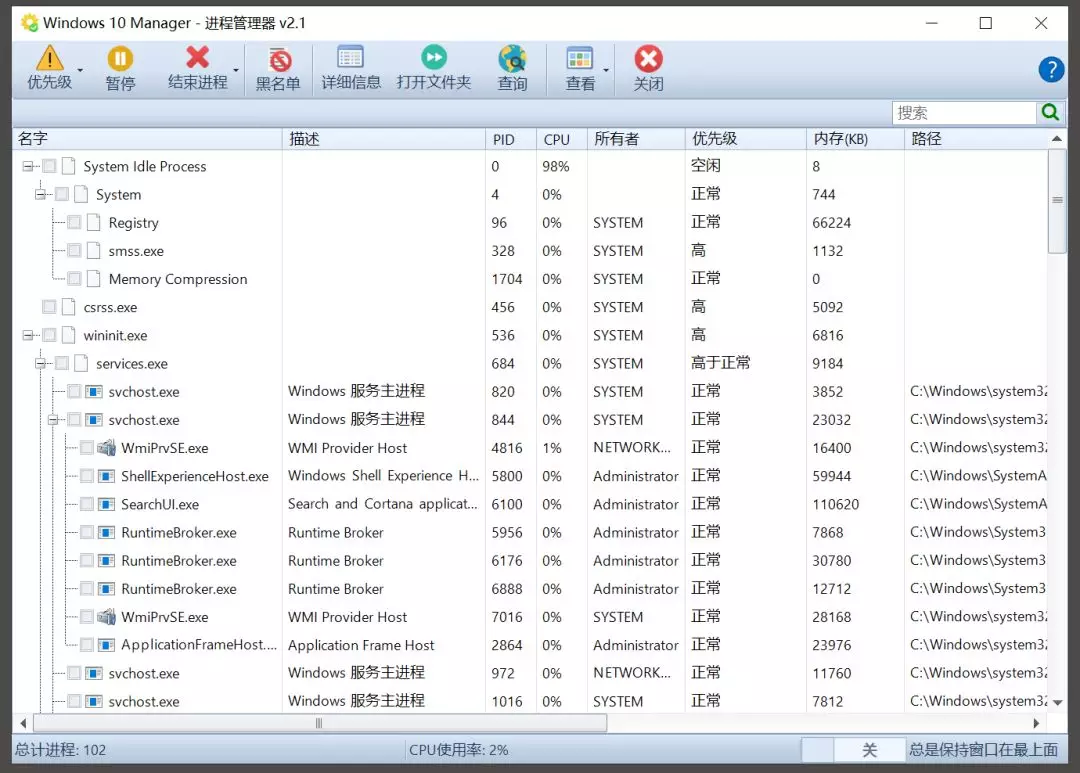Click the horizontal scrollbar thumb

click(320, 723)
